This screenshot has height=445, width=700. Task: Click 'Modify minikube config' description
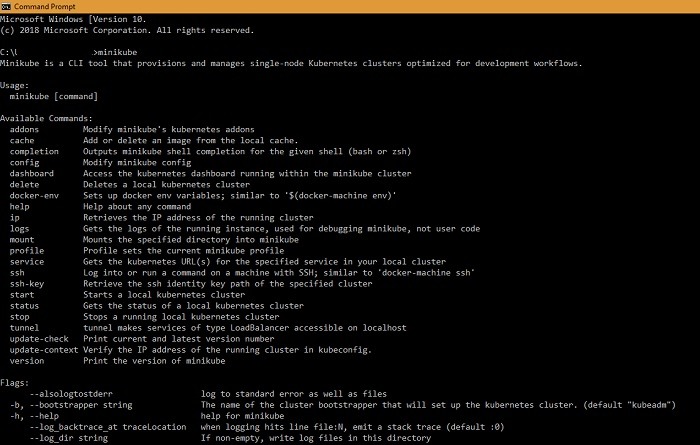click(x=137, y=162)
